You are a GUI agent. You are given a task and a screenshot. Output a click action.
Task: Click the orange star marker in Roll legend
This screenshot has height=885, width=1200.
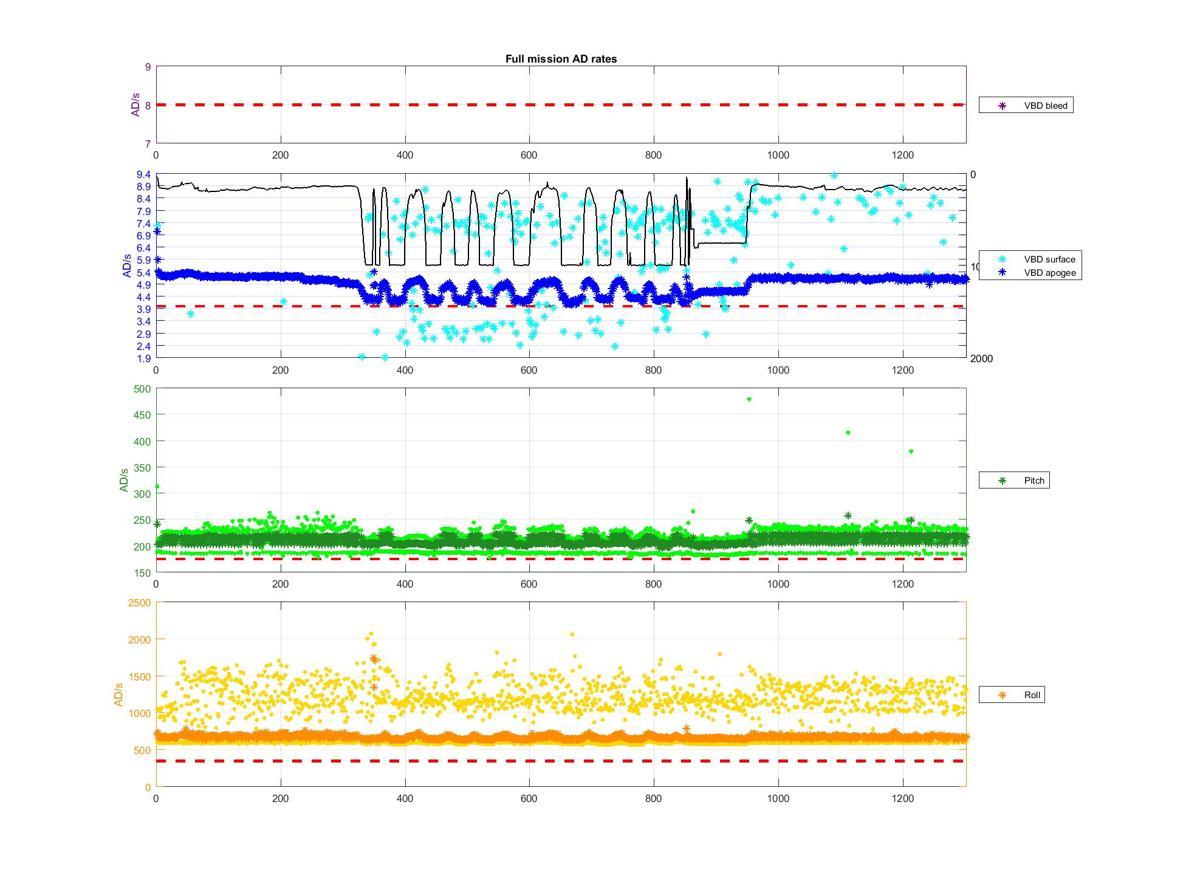(x=1002, y=694)
